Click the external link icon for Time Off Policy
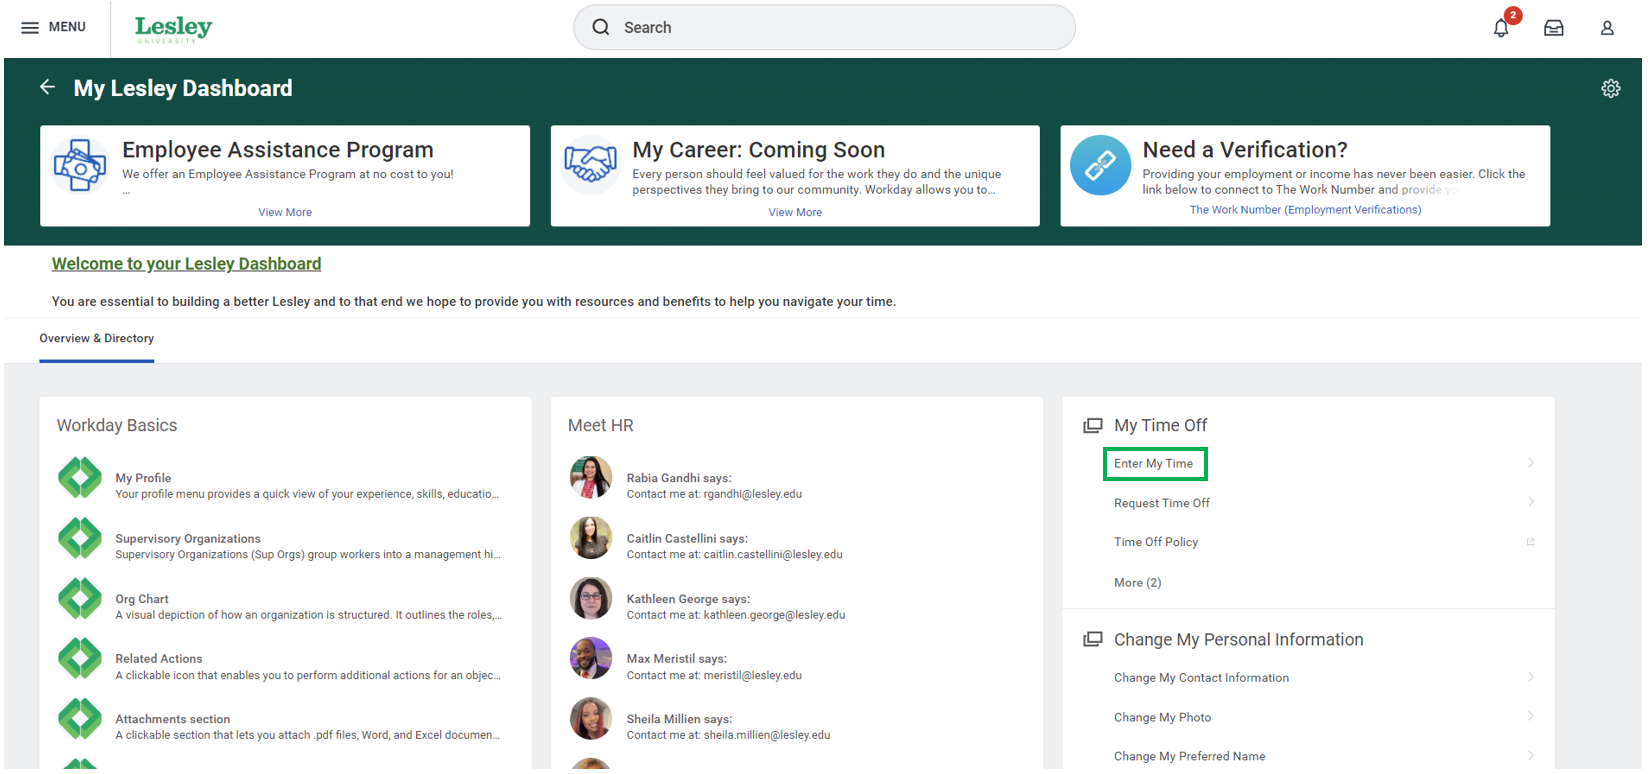Image resolution: width=1648 pixels, height=774 pixels. pyautogui.click(x=1530, y=542)
